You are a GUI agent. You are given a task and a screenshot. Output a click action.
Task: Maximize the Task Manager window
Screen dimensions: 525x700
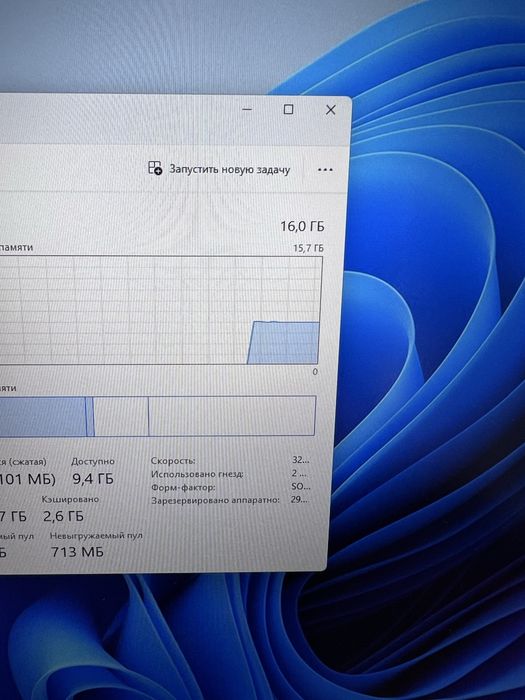click(x=288, y=109)
